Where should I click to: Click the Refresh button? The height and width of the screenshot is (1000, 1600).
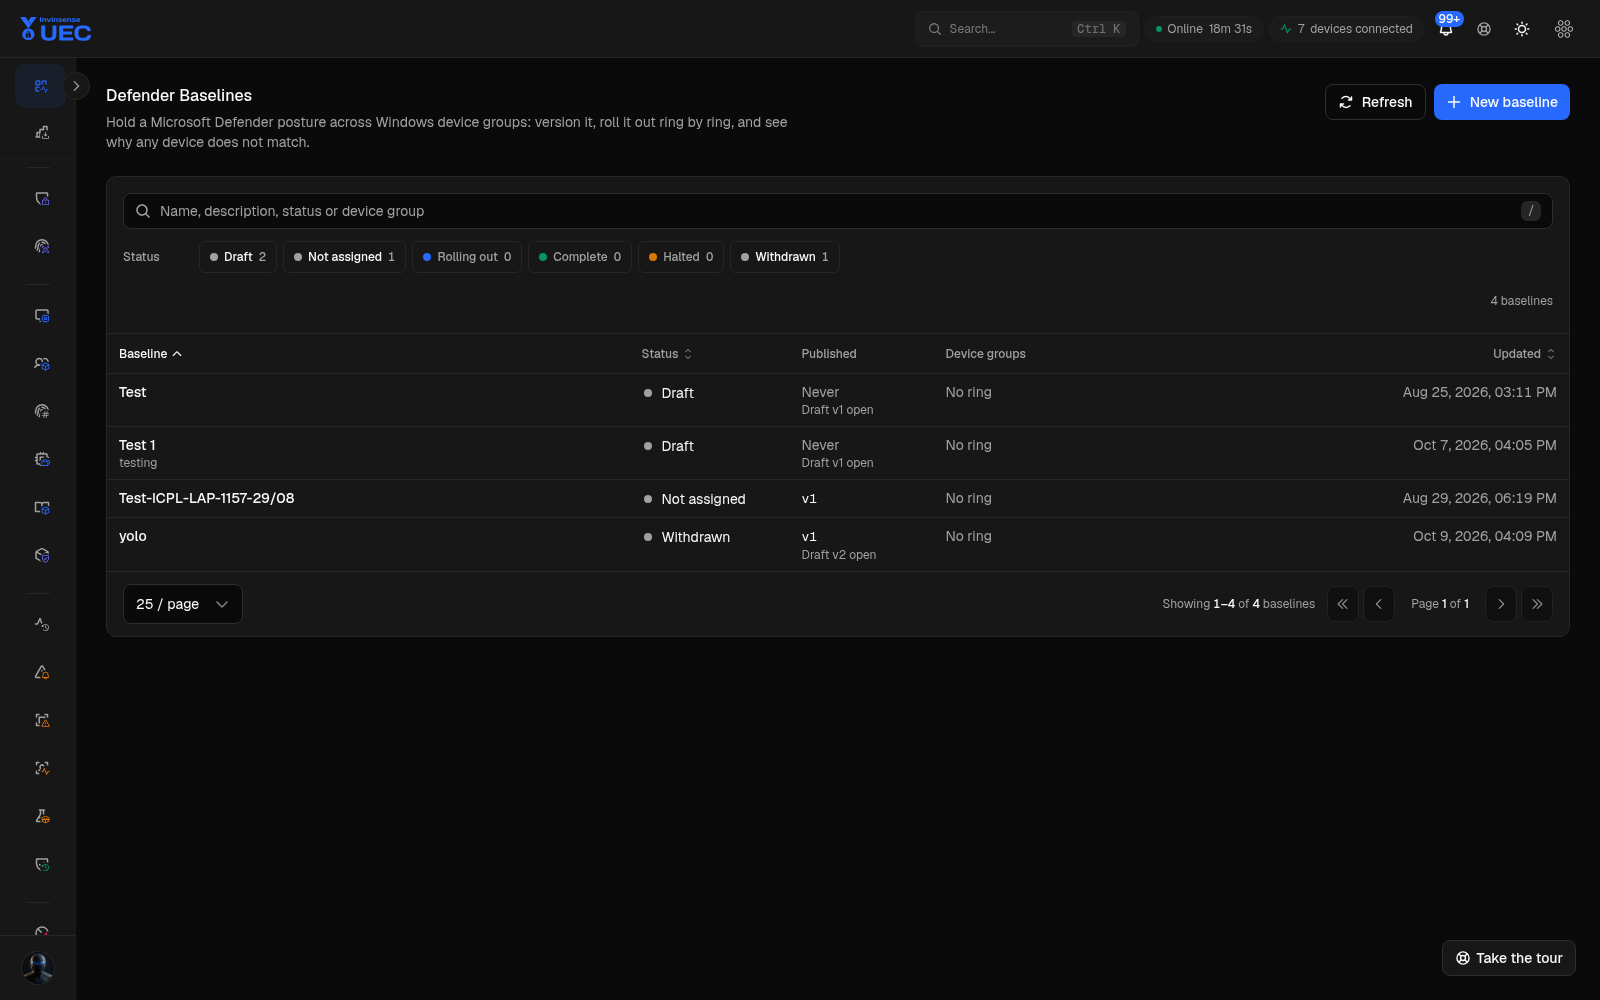click(x=1375, y=102)
